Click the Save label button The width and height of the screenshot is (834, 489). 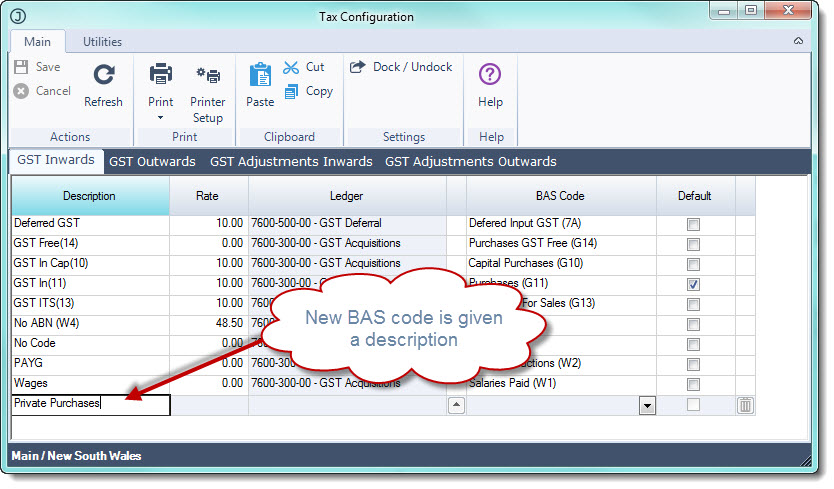pyautogui.click(x=48, y=67)
